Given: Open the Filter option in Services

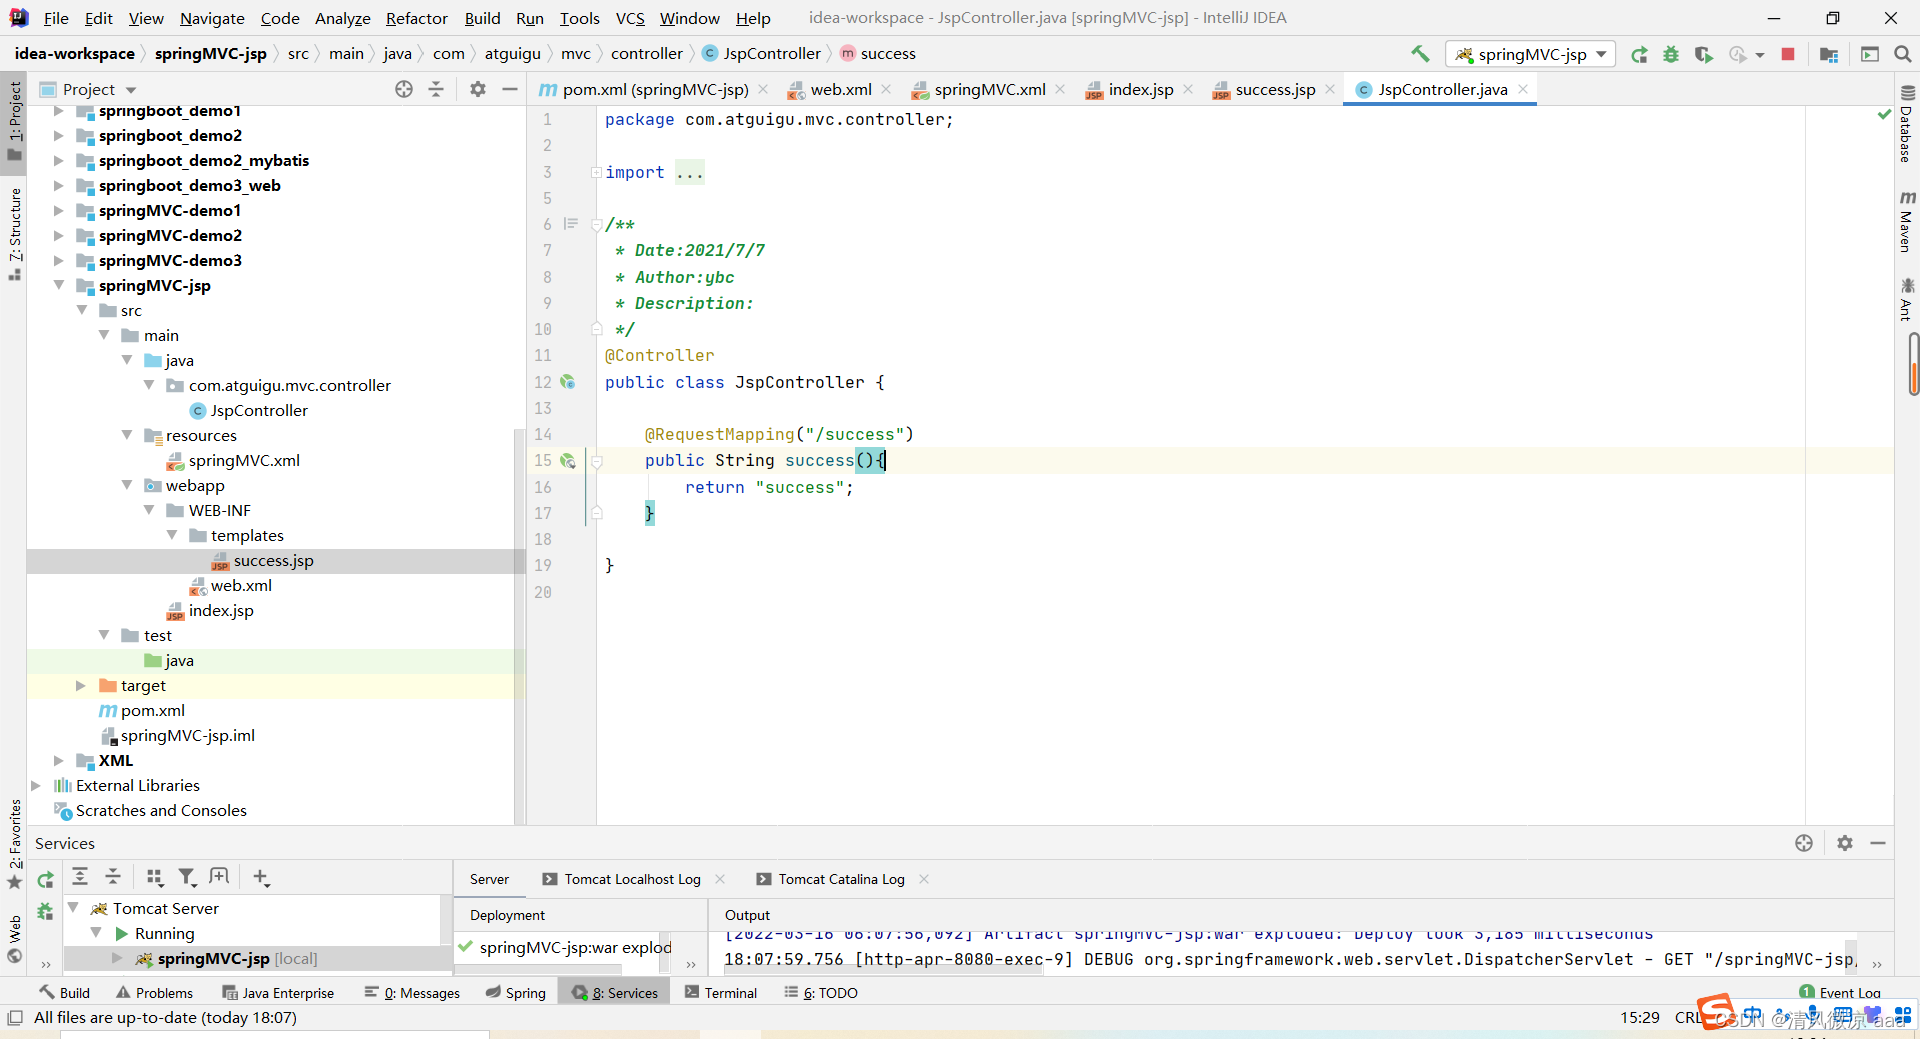Looking at the screenshot, I should click(187, 877).
